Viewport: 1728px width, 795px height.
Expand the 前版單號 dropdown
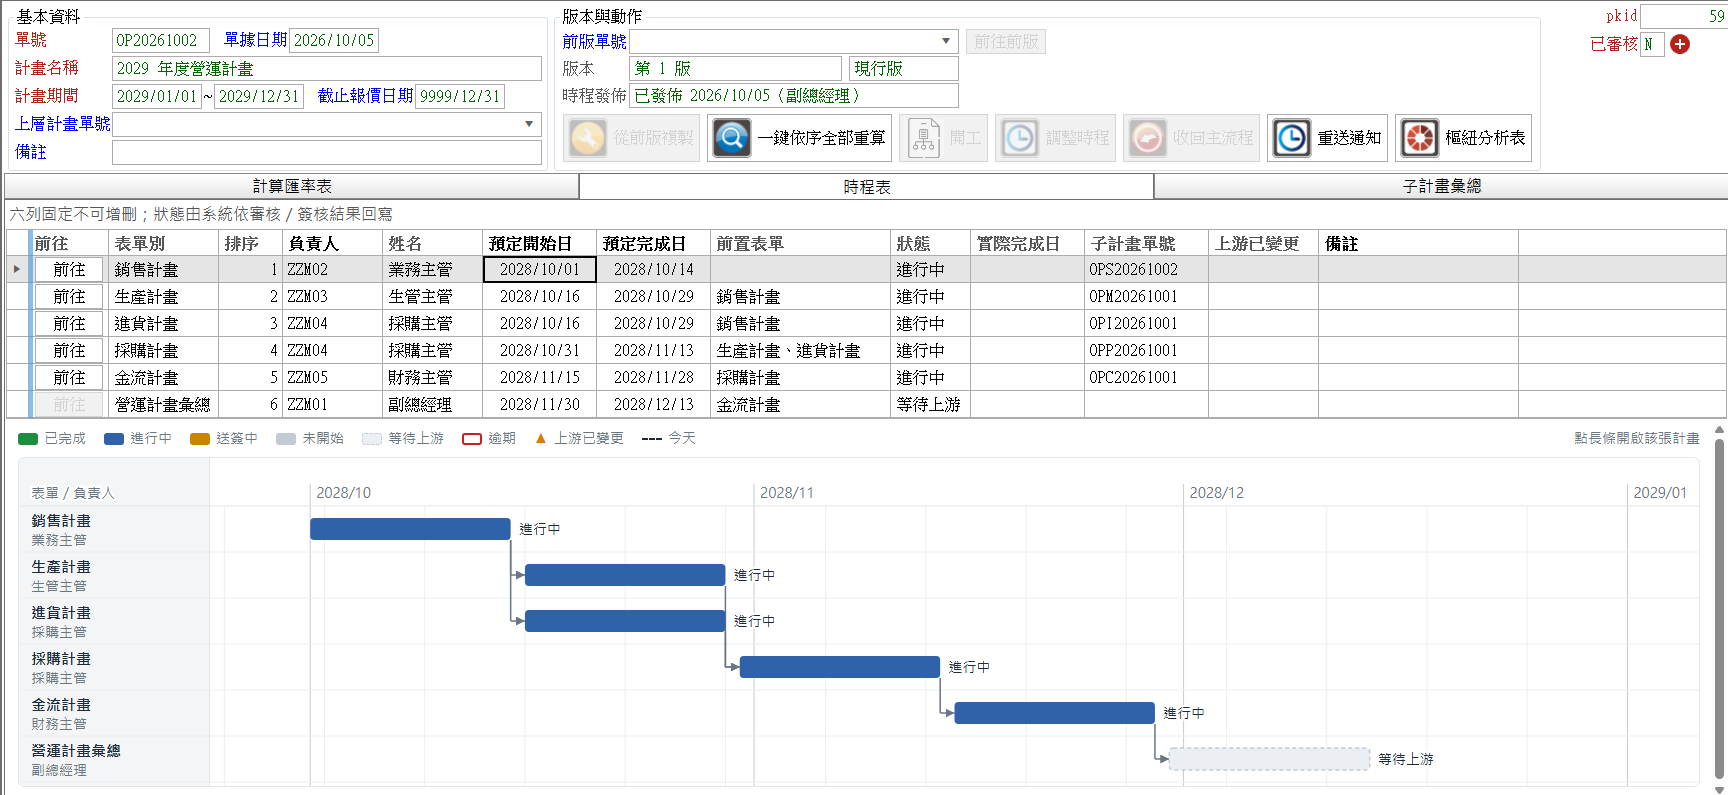[x=946, y=41]
